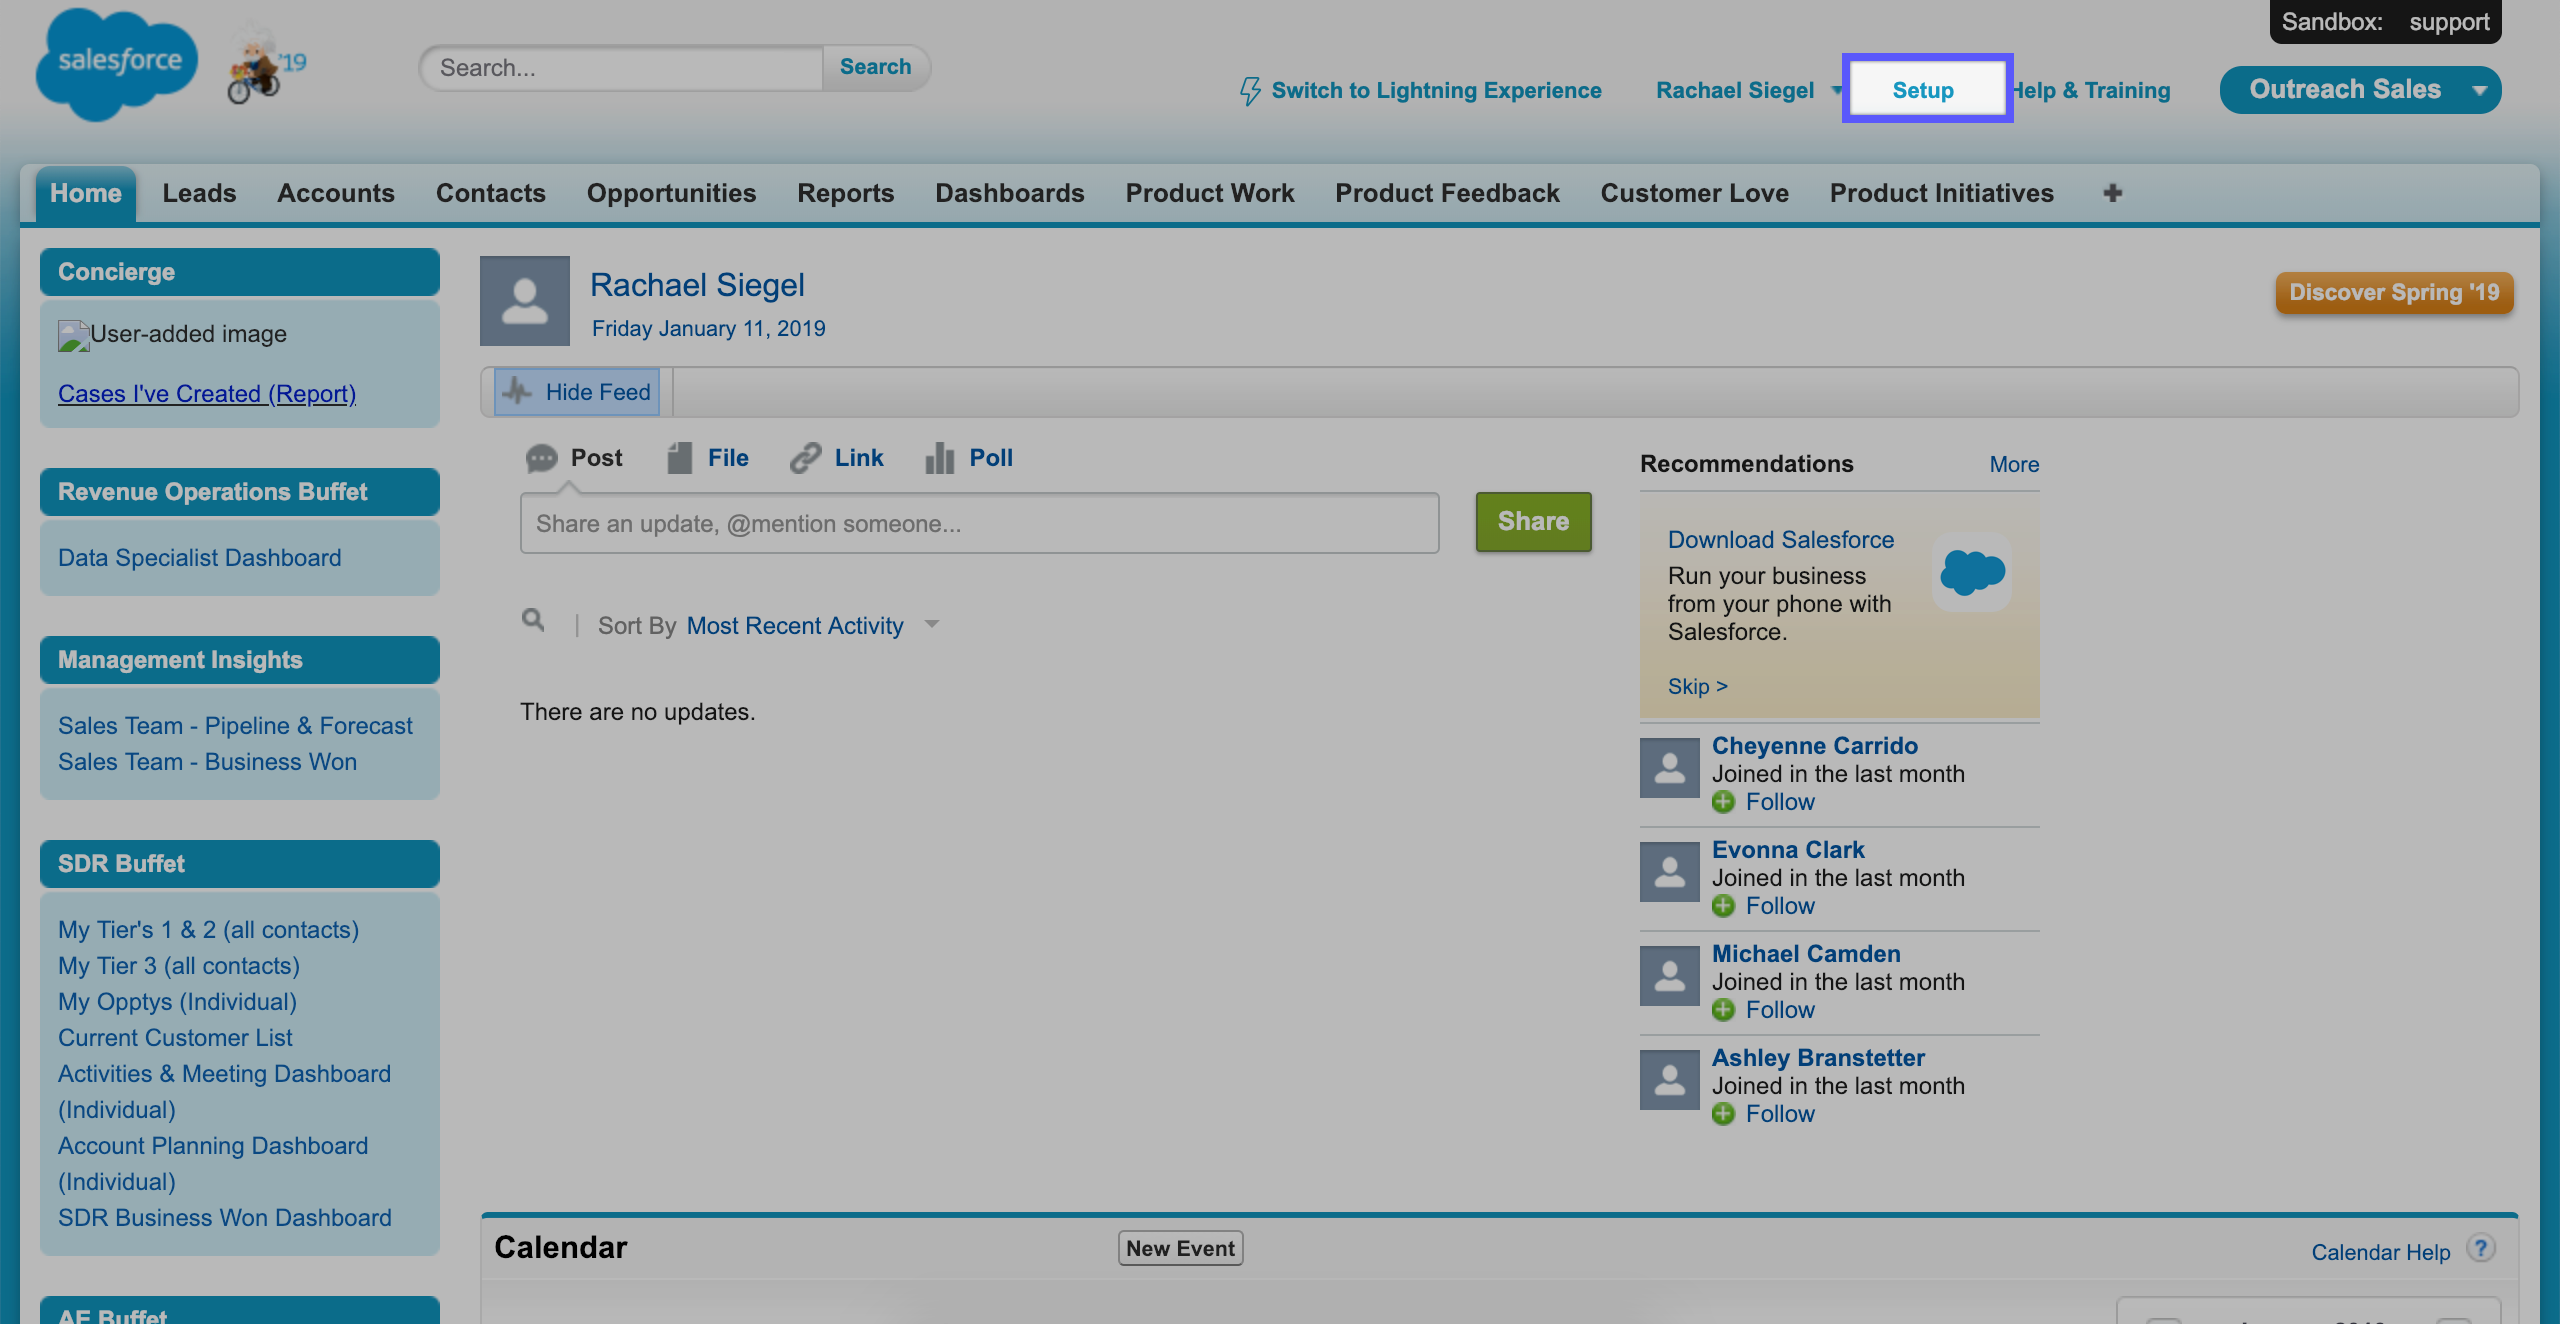Image resolution: width=2560 pixels, height=1324 pixels.
Task: Click the plus icon to add tabs
Action: click(x=2112, y=193)
